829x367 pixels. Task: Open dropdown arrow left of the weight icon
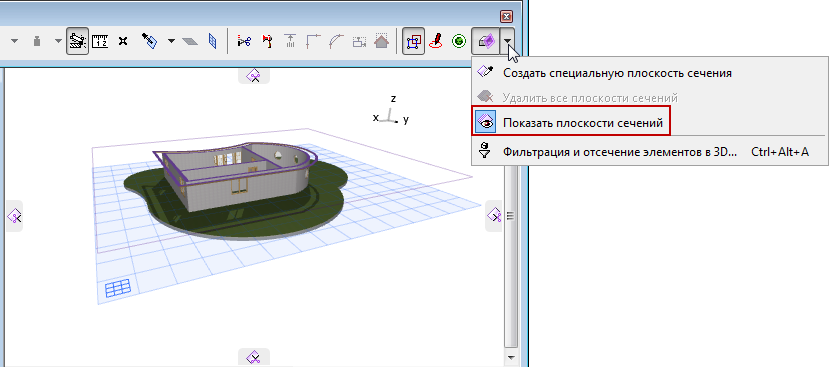click(x=14, y=41)
